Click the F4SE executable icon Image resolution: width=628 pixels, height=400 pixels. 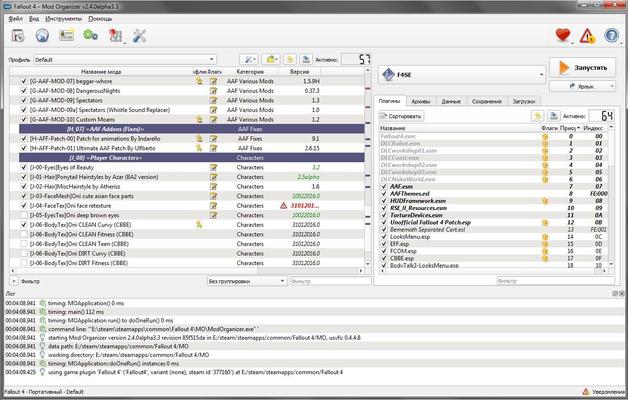pos(388,74)
